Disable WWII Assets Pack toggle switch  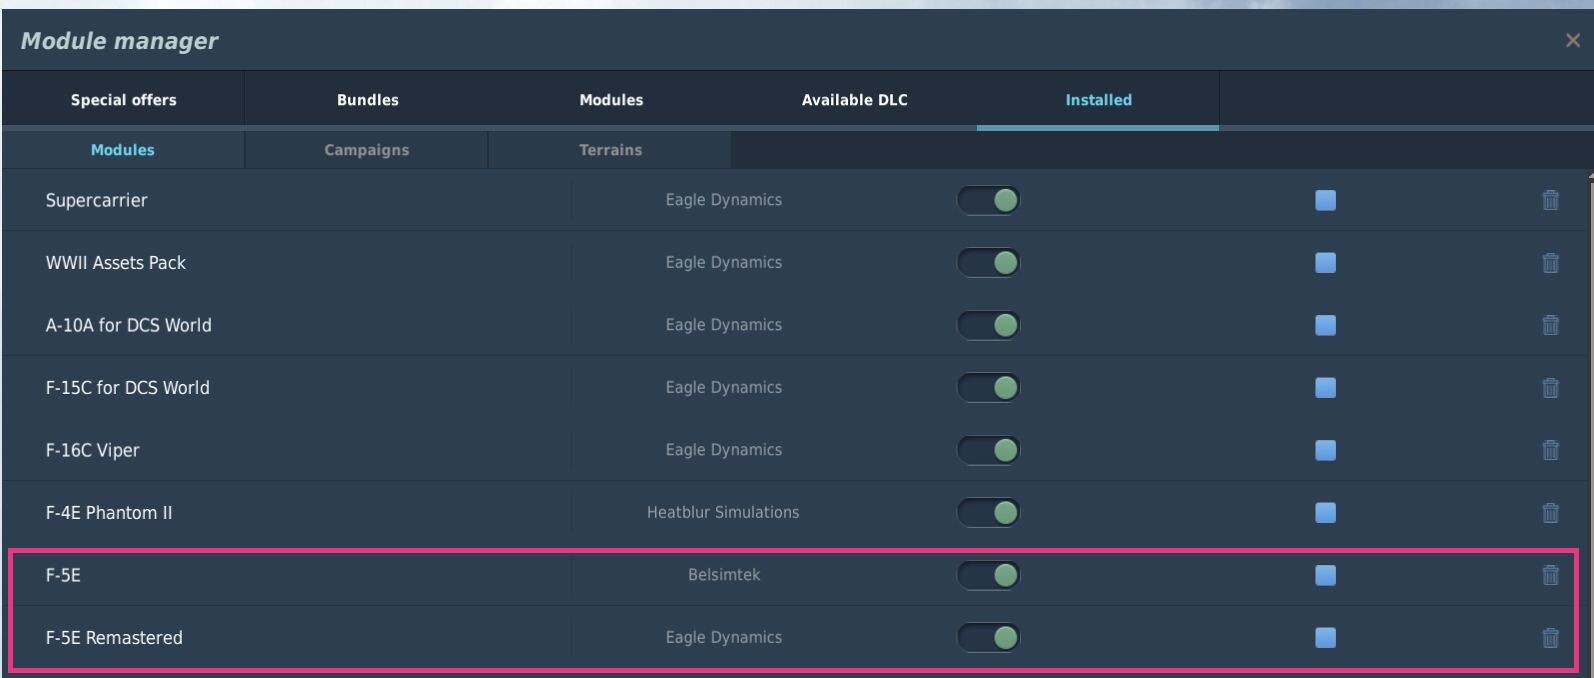[988, 263]
